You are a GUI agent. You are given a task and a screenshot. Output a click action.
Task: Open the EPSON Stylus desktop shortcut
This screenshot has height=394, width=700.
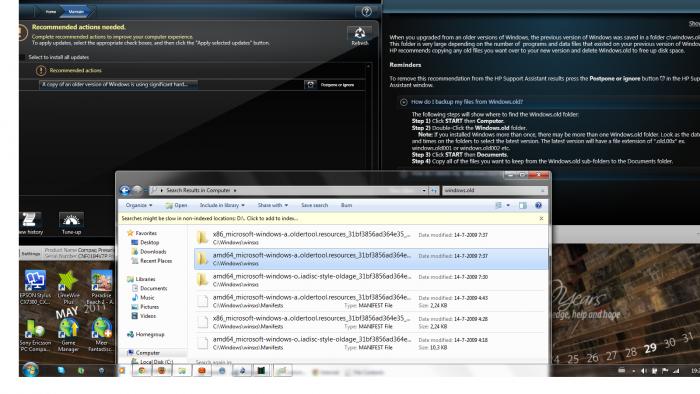pyautogui.click(x=35, y=287)
